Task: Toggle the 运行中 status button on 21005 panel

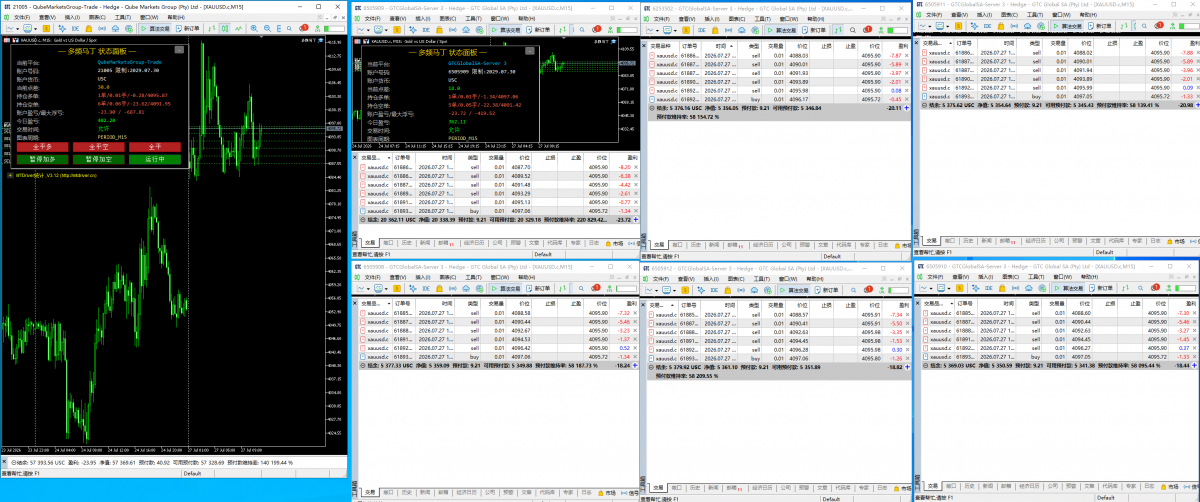Action: [x=155, y=159]
